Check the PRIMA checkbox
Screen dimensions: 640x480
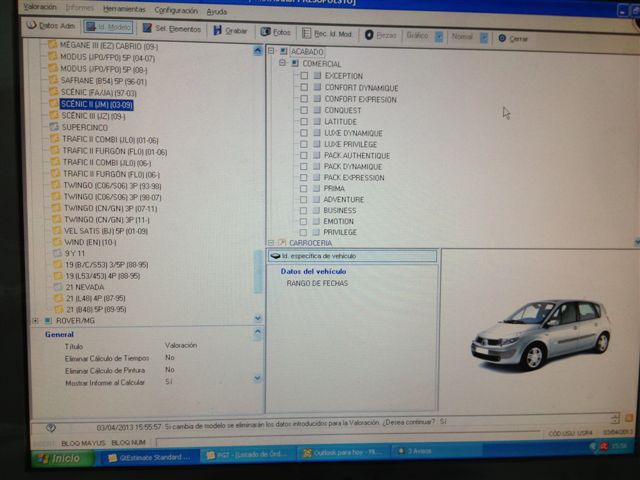pos(303,188)
